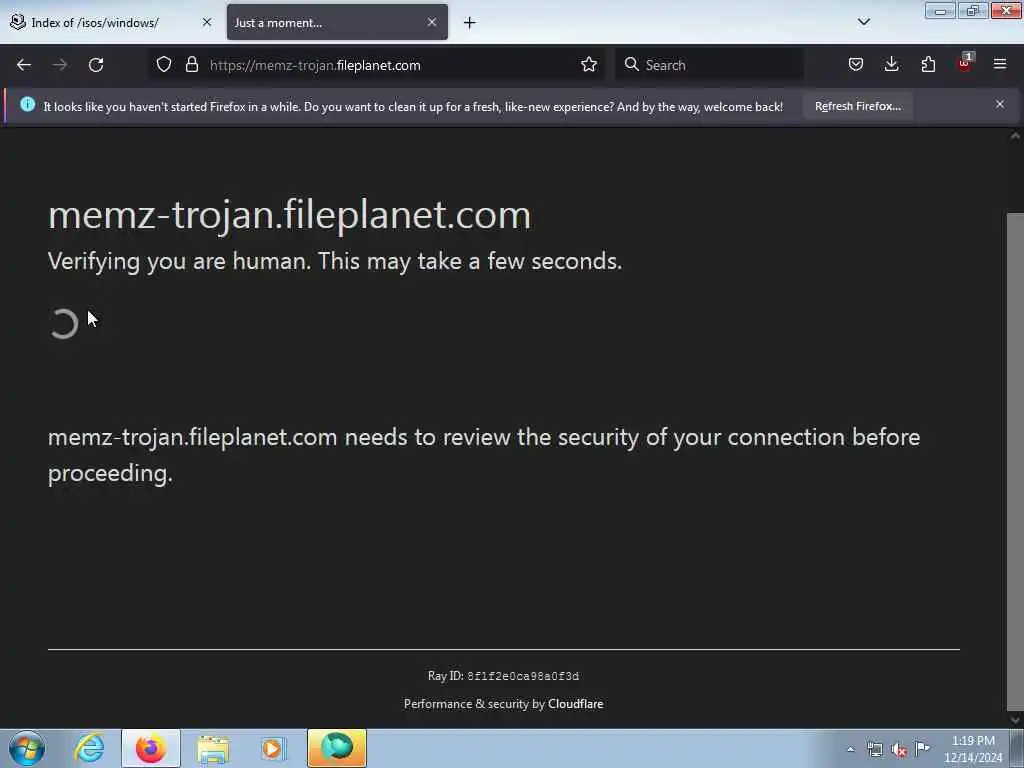Click the Firefox taskbar icon

tap(150, 748)
